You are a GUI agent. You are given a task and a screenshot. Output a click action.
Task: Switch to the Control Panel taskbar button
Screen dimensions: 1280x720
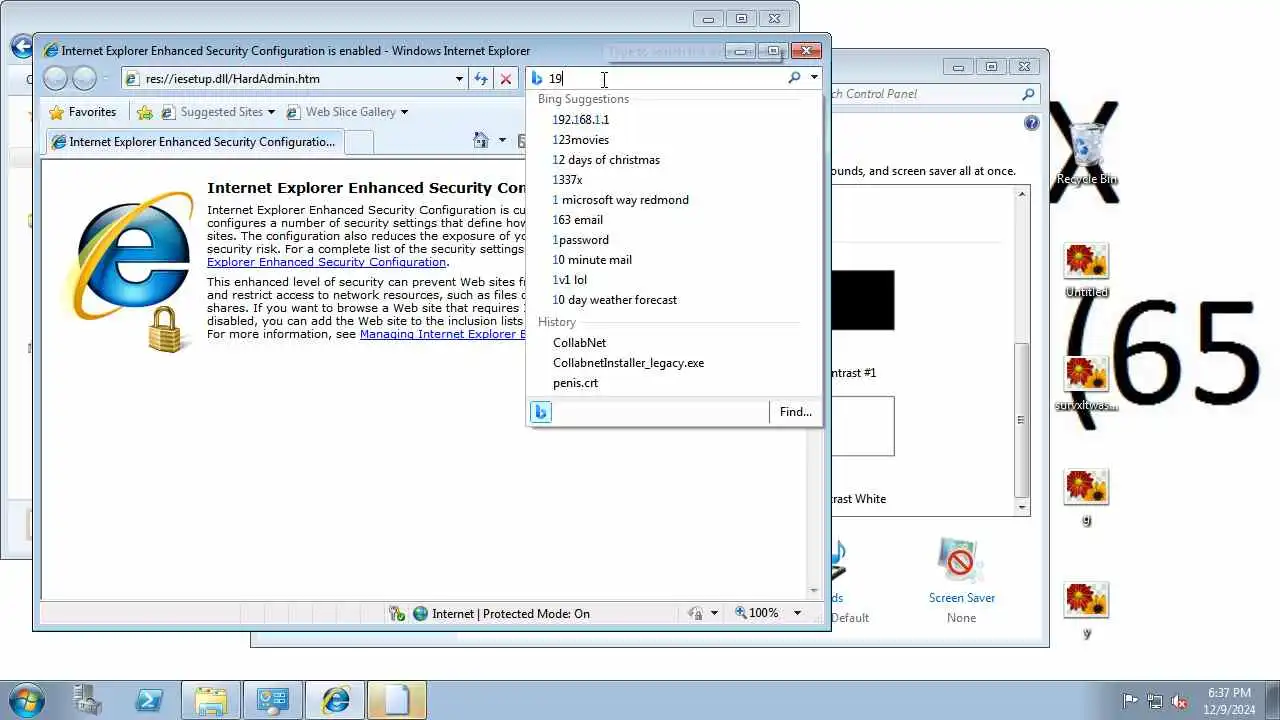272,700
